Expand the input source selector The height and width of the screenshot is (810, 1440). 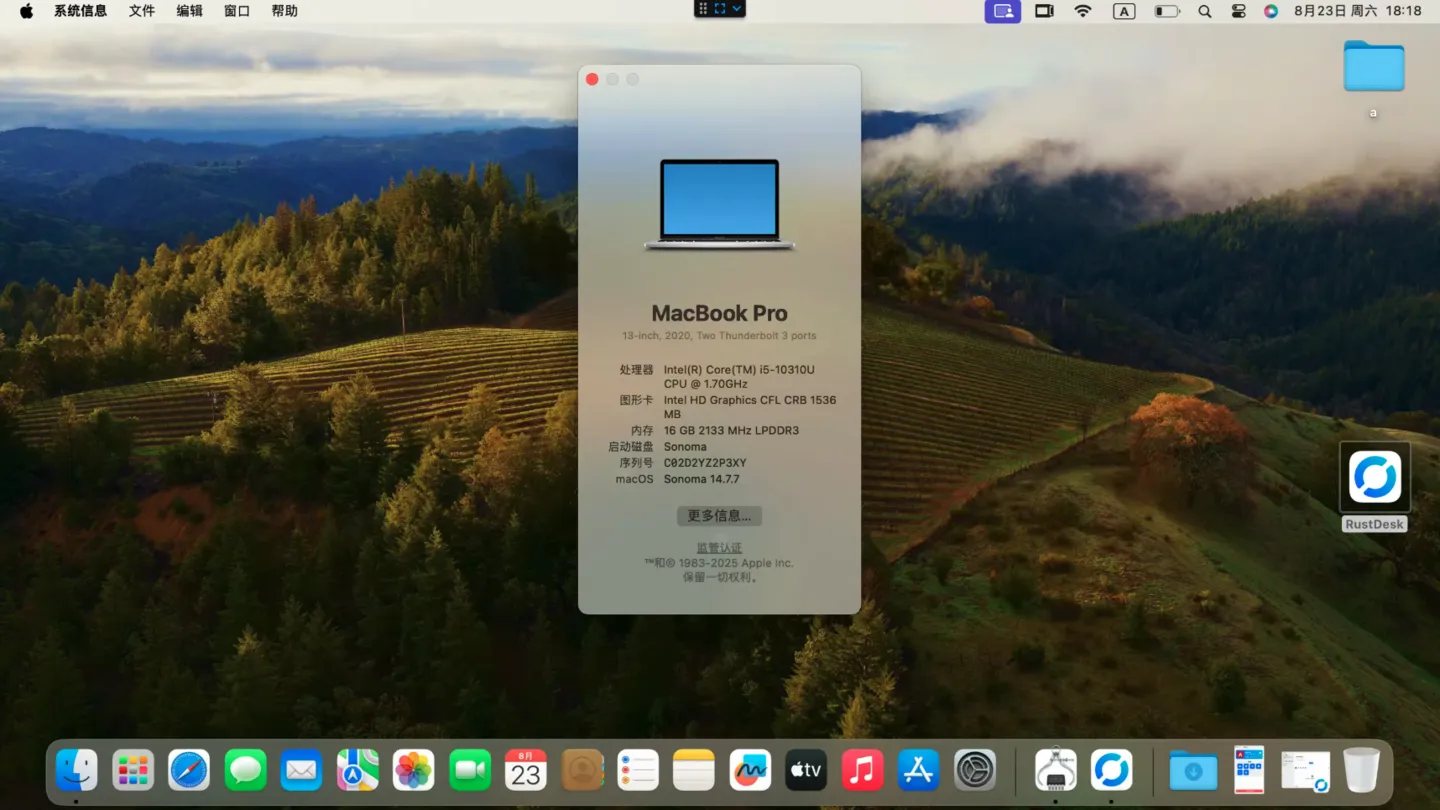pos(1124,11)
